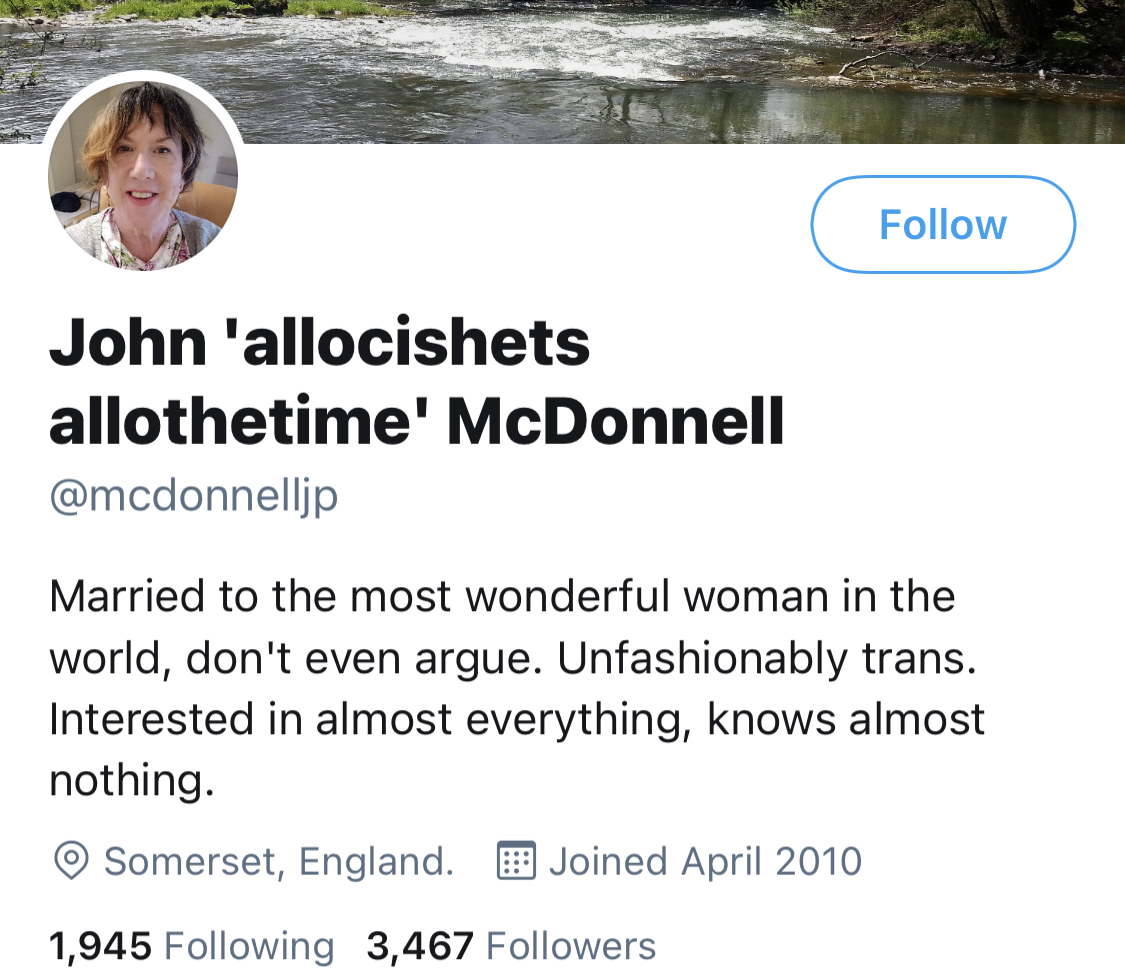Image resolution: width=1125 pixels, height=979 pixels.
Task: Click the word John in display name
Action: tap(127, 343)
